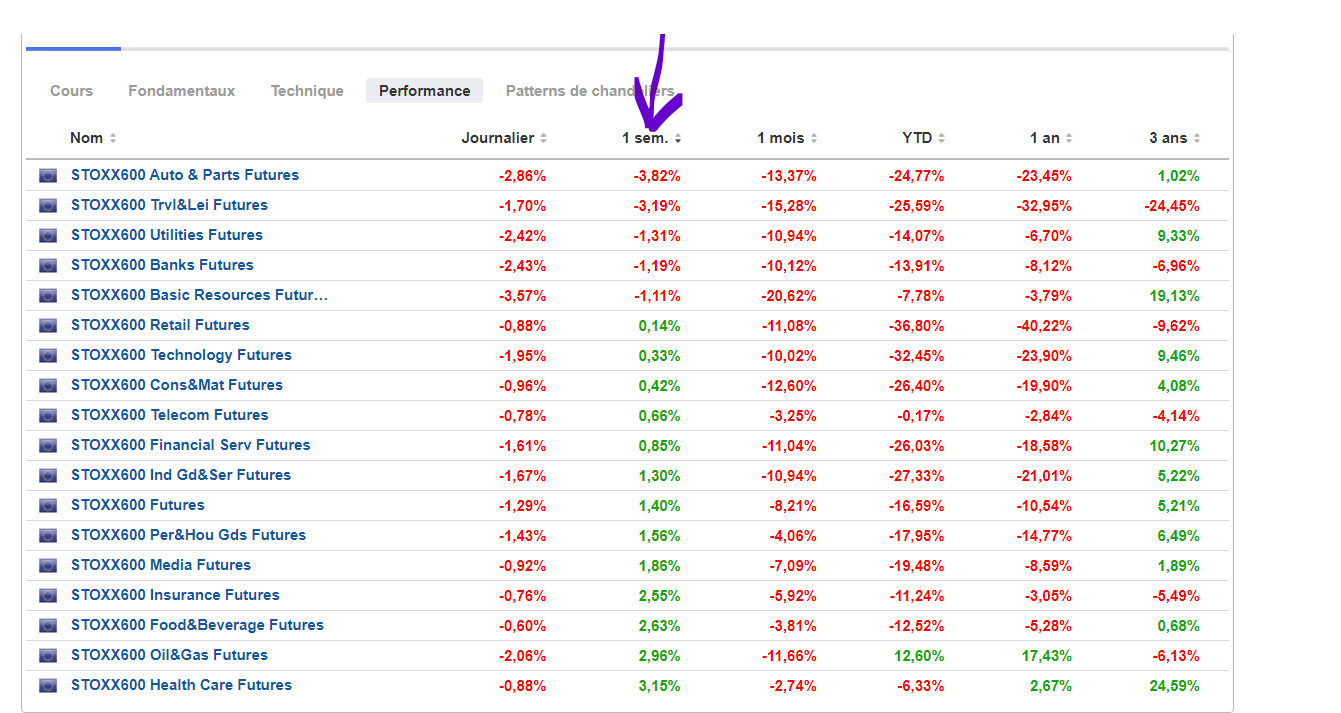Switch to the Fondamentaux tab
This screenshot has height=713, width=1341.
(x=182, y=91)
